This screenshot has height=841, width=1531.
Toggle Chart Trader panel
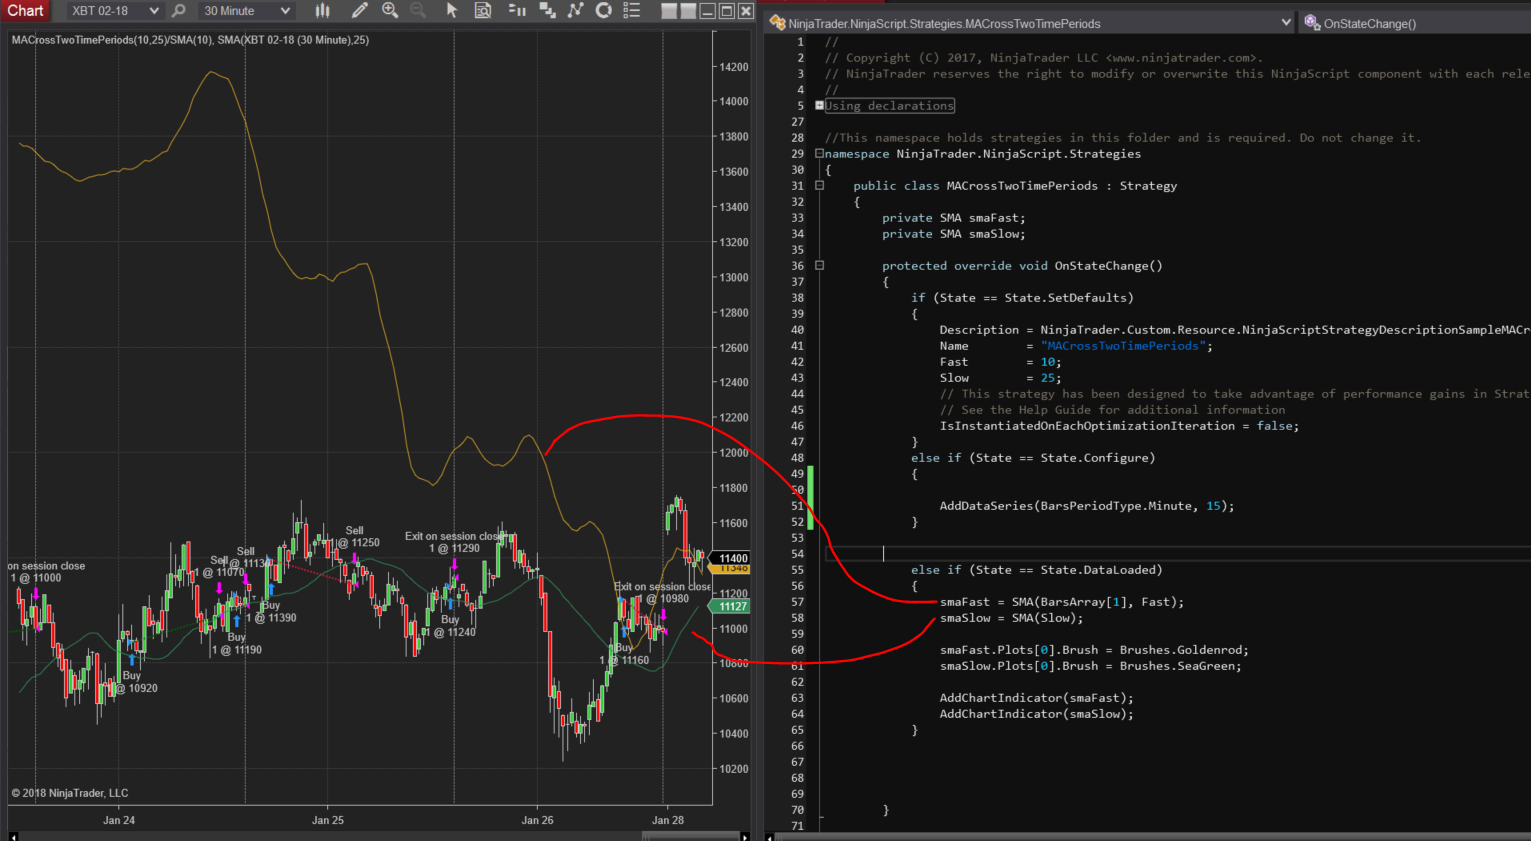517,11
